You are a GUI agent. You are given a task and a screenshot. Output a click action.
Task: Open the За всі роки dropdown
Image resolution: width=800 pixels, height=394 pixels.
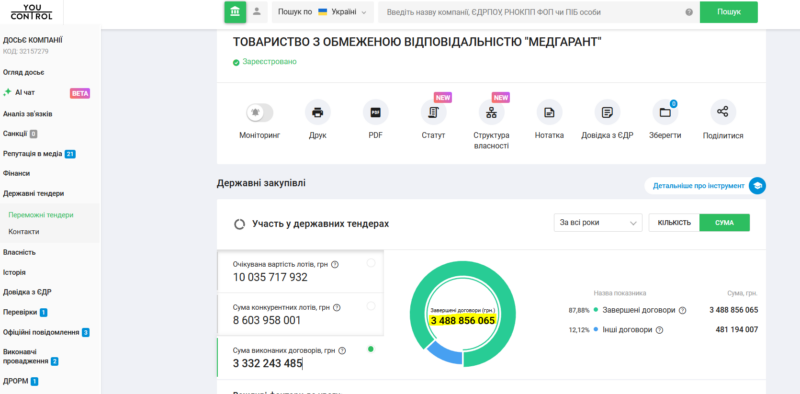pos(598,223)
